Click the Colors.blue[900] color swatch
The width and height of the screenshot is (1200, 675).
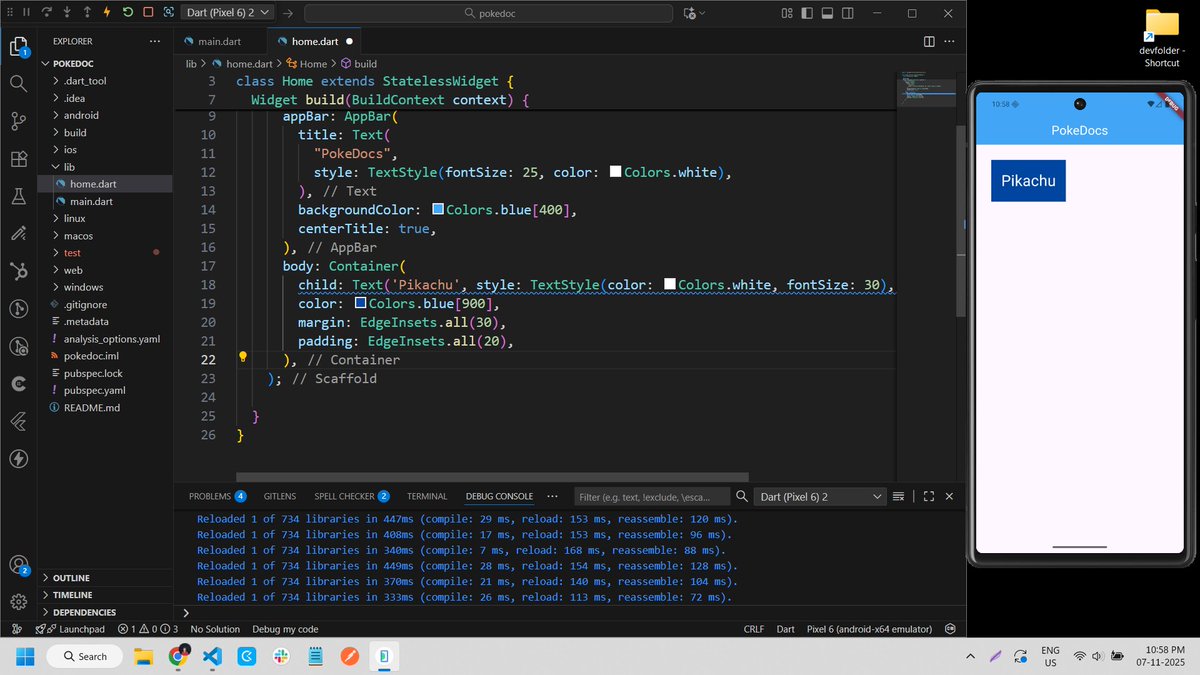coord(361,304)
